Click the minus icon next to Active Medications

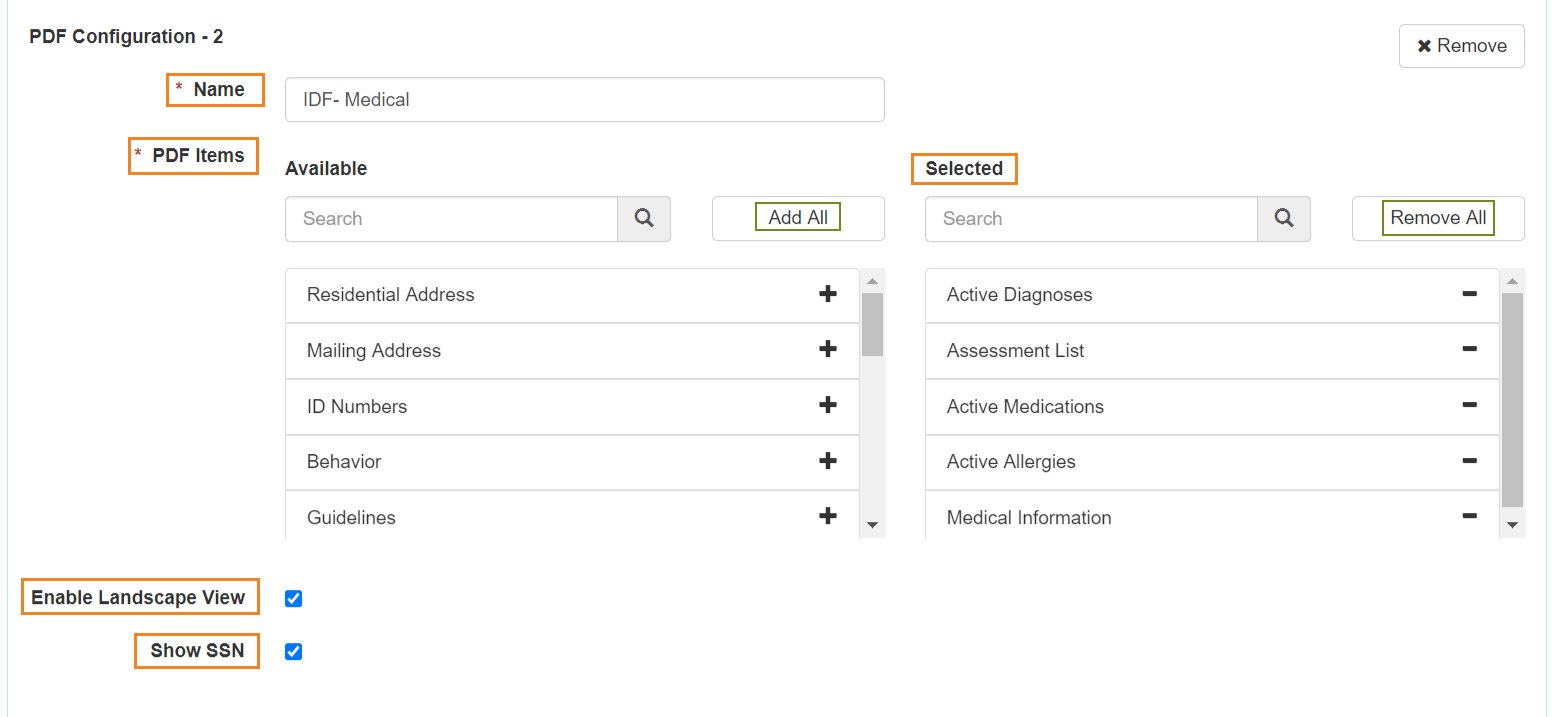pyautogui.click(x=1469, y=406)
